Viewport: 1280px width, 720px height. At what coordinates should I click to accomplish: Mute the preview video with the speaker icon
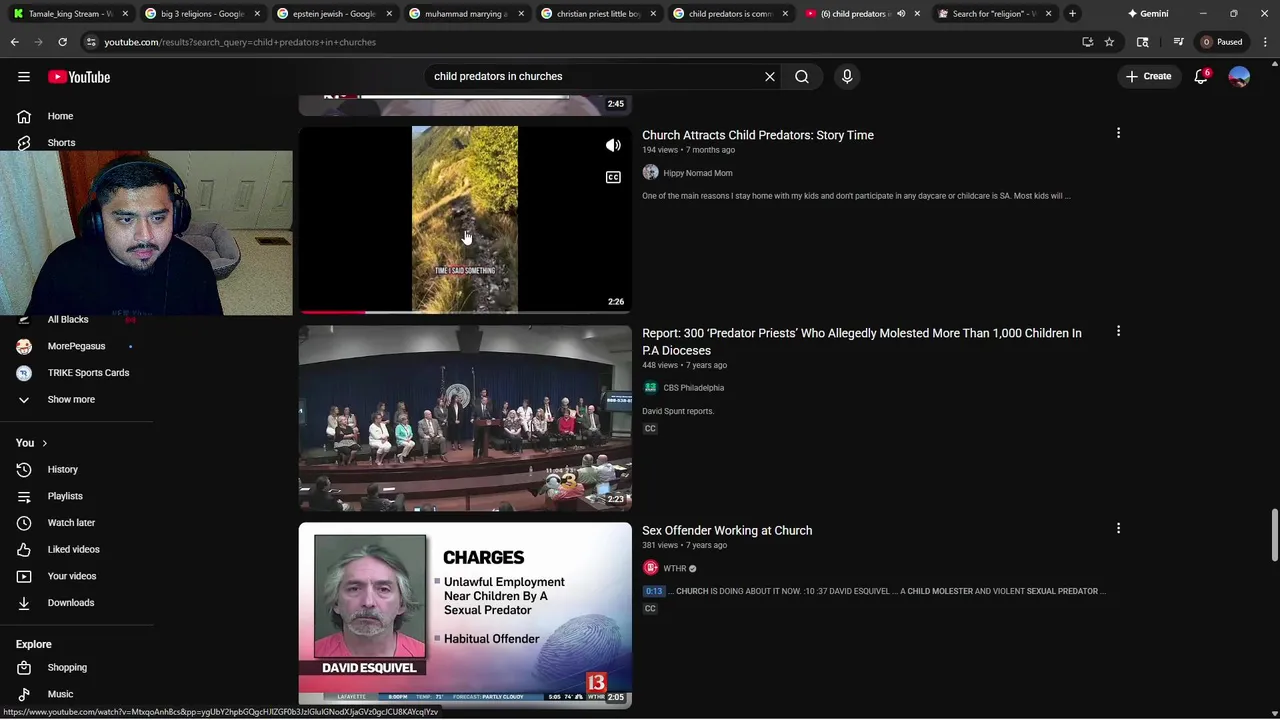pos(613,145)
